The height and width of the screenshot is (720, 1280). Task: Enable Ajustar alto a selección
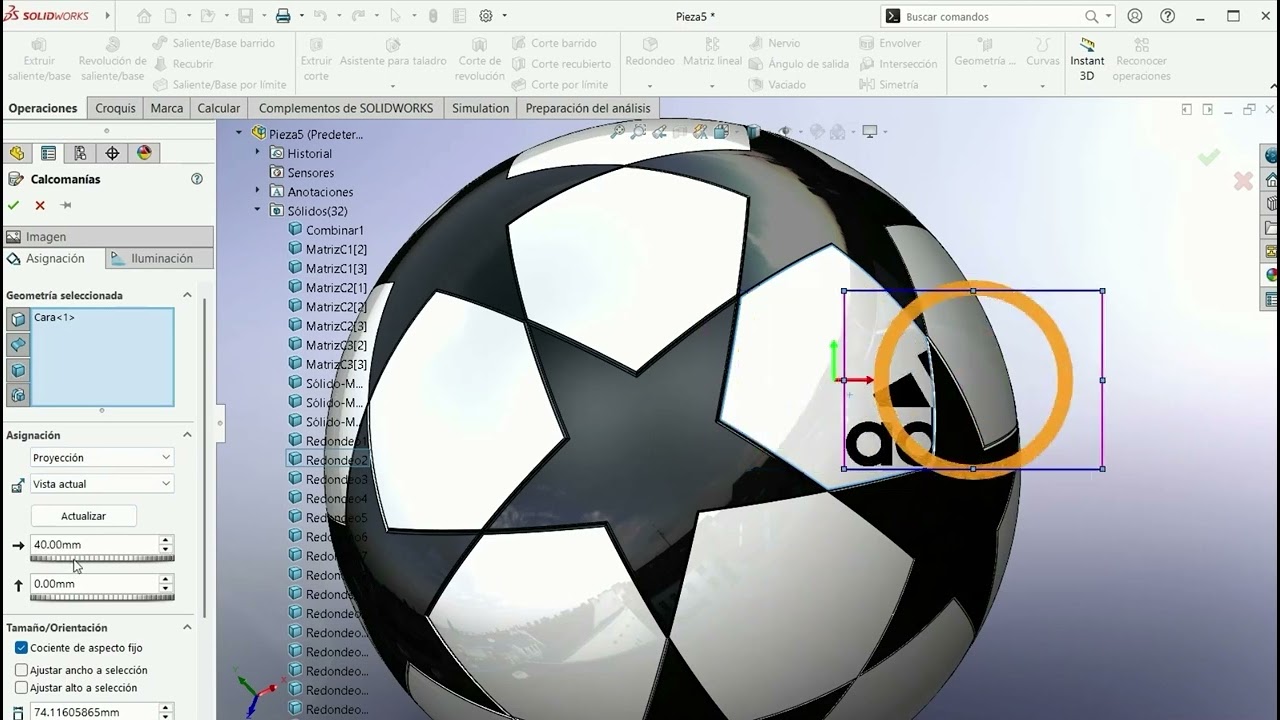coord(21,688)
